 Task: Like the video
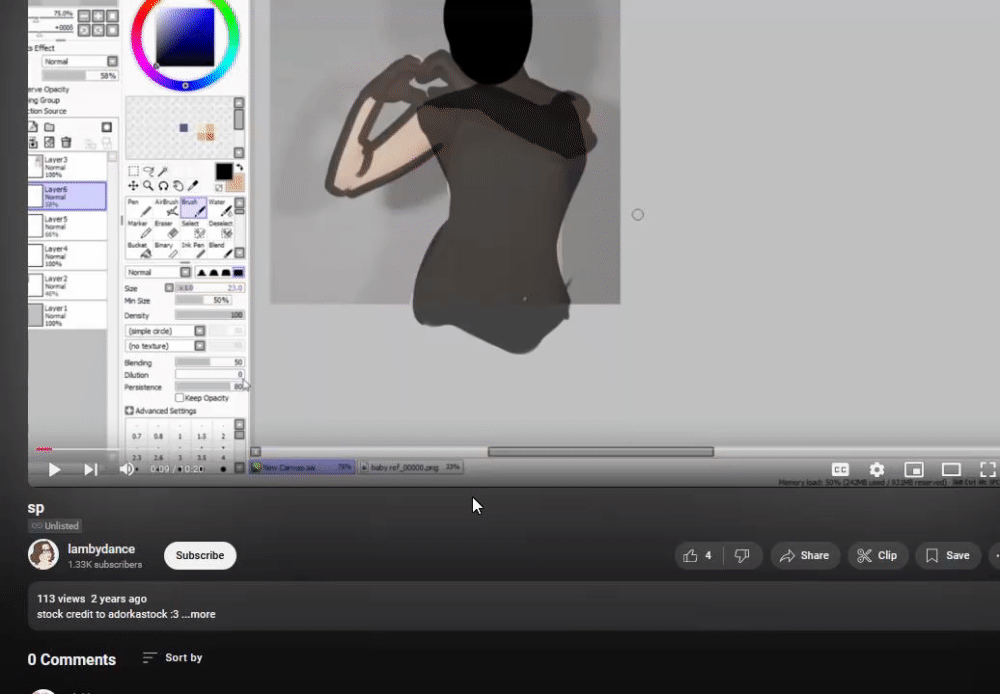[x=699, y=556]
